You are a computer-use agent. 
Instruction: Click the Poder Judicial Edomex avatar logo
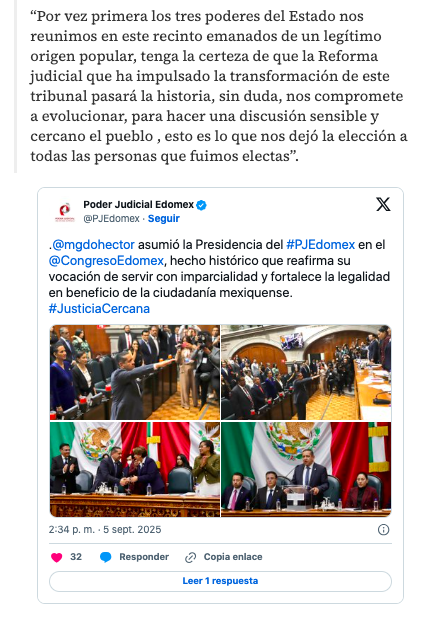[65, 212]
